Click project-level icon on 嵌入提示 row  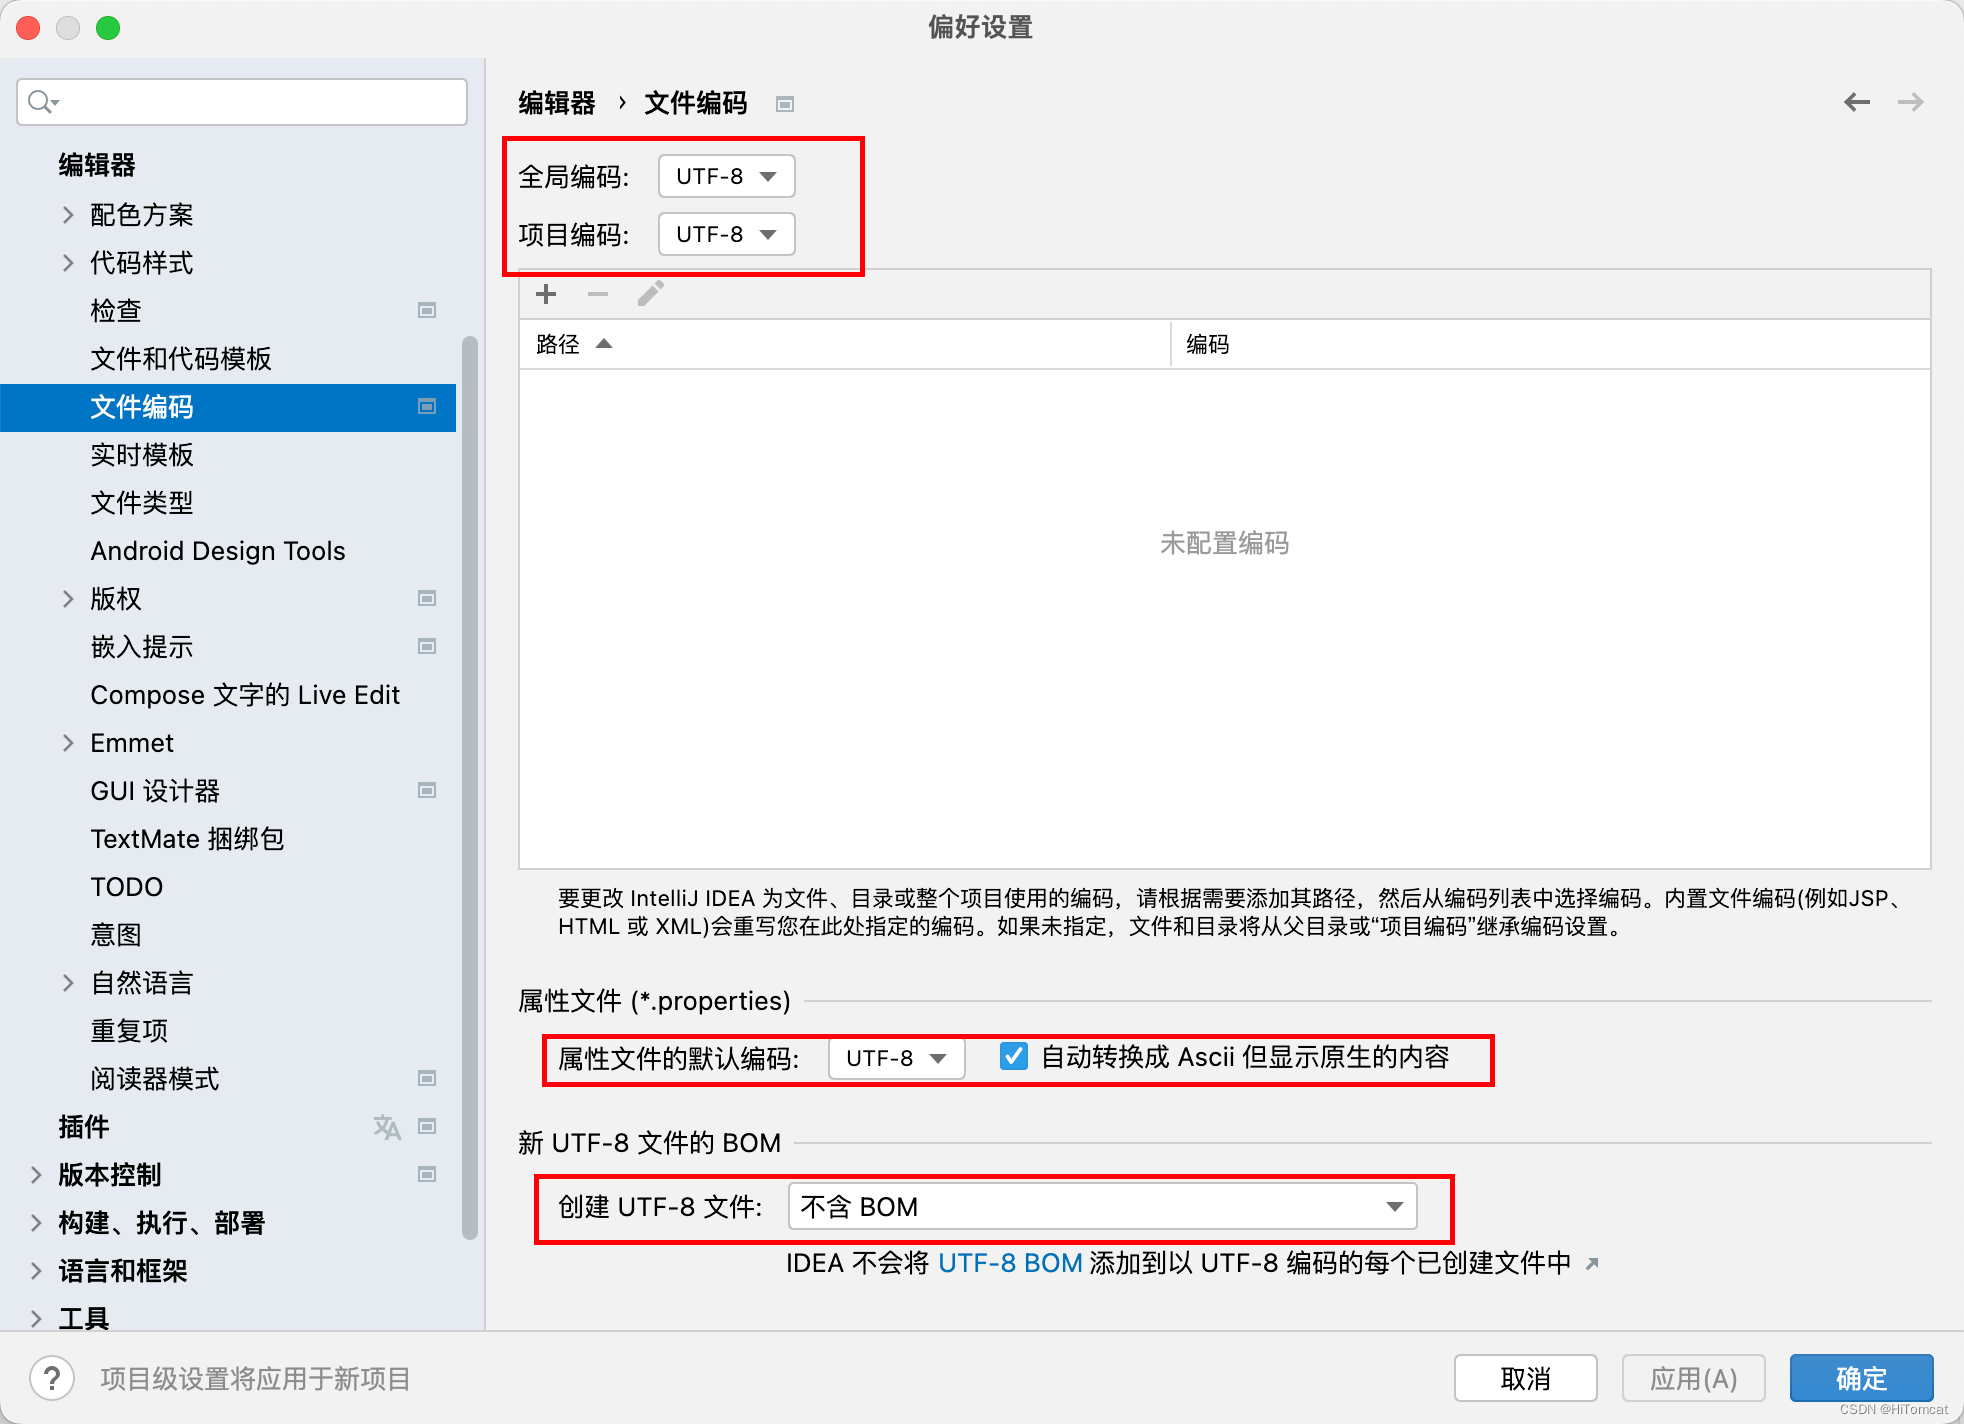point(427,646)
